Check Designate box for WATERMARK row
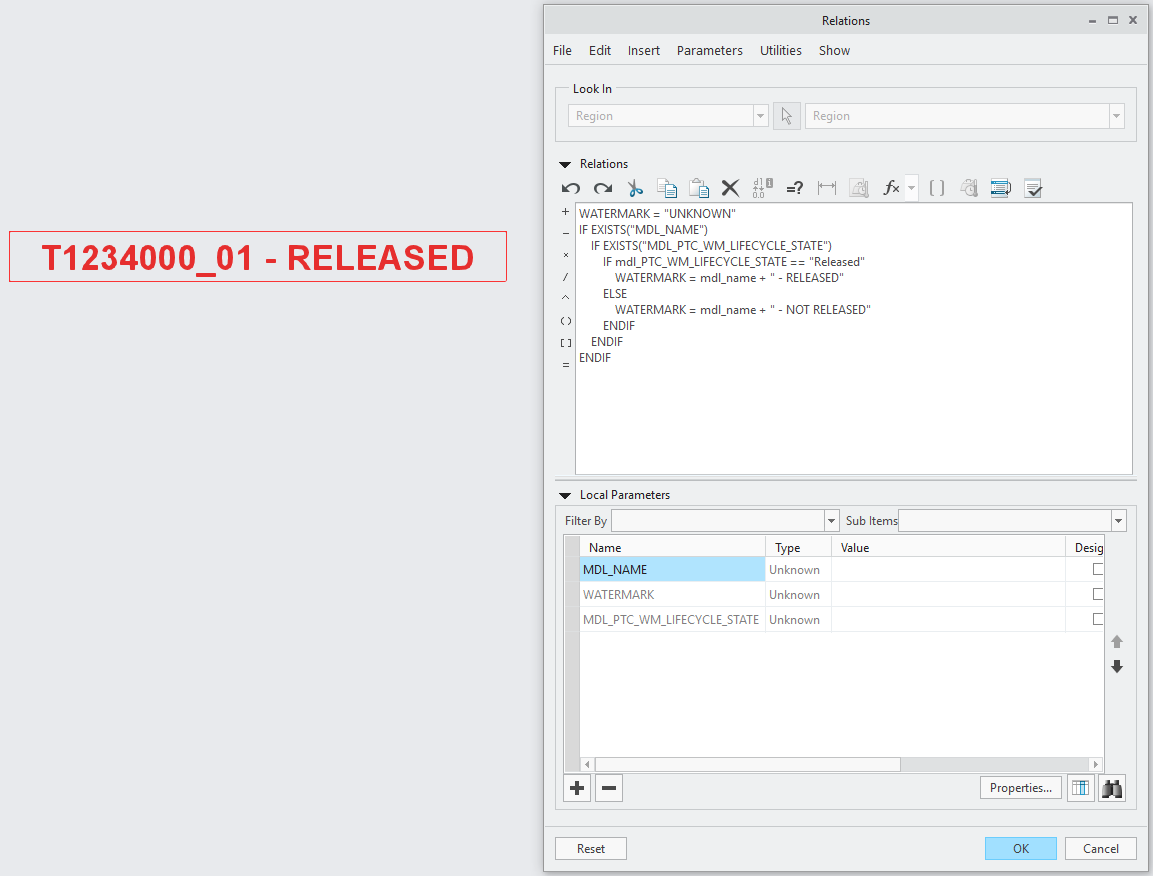The image size is (1153, 876). click(1098, 594)
